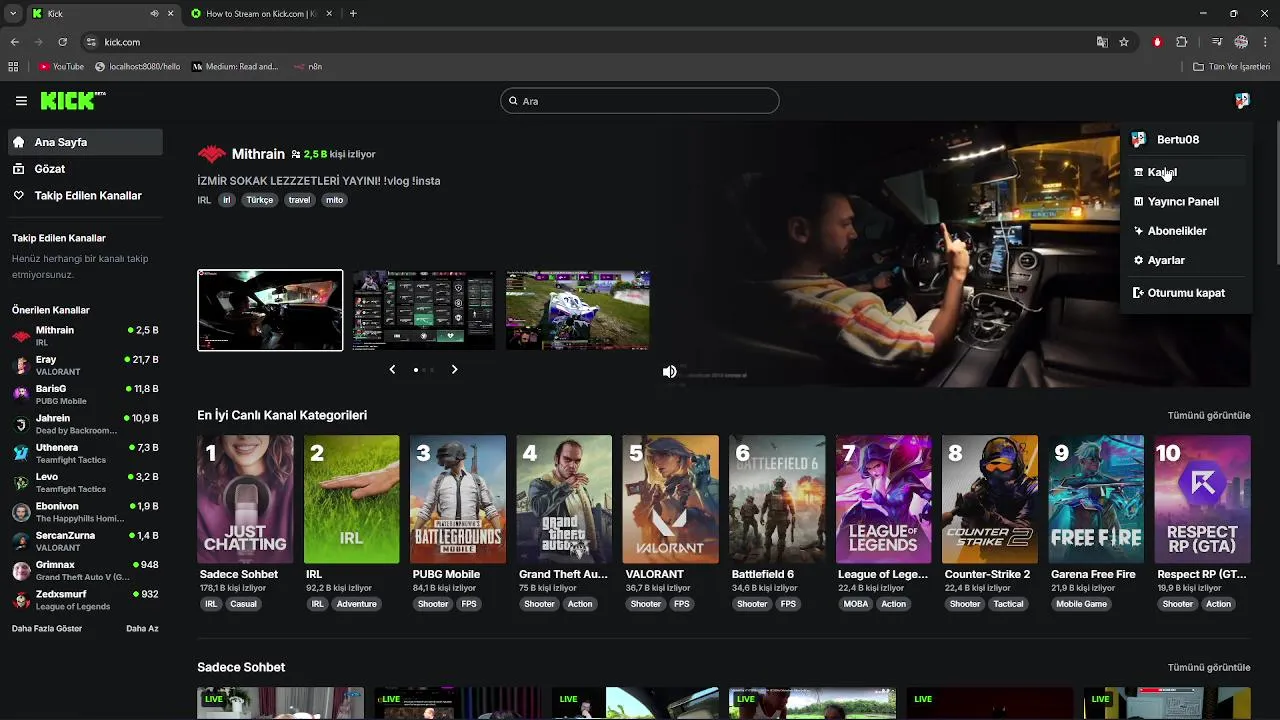The image size is (1280, 720).
Task: Mute the featured stream with speaker icon
Action: pyautogui.click(x=669, y=372)
